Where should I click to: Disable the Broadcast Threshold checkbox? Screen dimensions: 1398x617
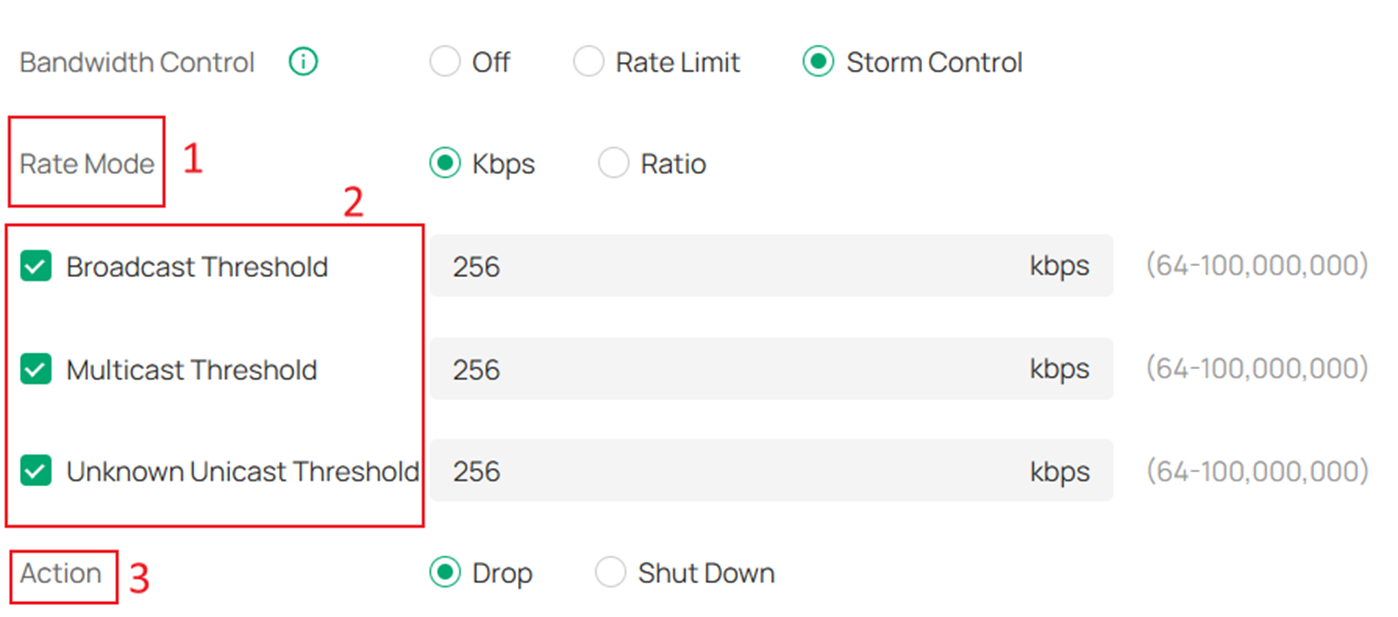pyautogui.click(x=35, y=266)
